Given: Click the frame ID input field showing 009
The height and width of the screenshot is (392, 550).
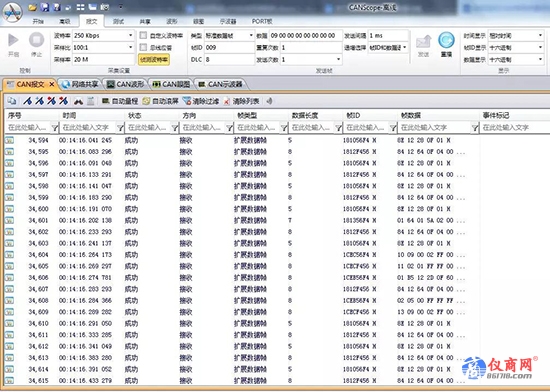Looking at the screenshot, I should [229, 48].
